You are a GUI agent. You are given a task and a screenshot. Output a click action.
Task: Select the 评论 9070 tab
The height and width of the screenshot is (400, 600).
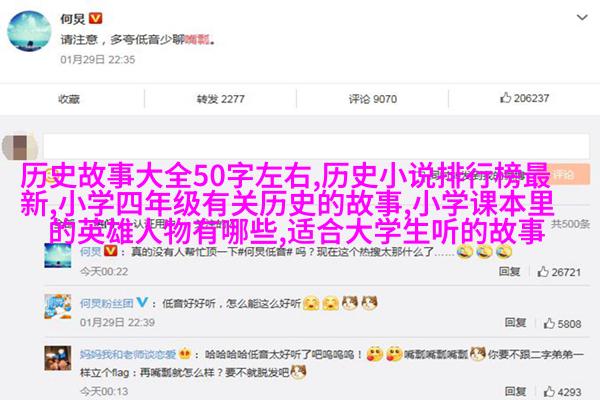(372, 99)
